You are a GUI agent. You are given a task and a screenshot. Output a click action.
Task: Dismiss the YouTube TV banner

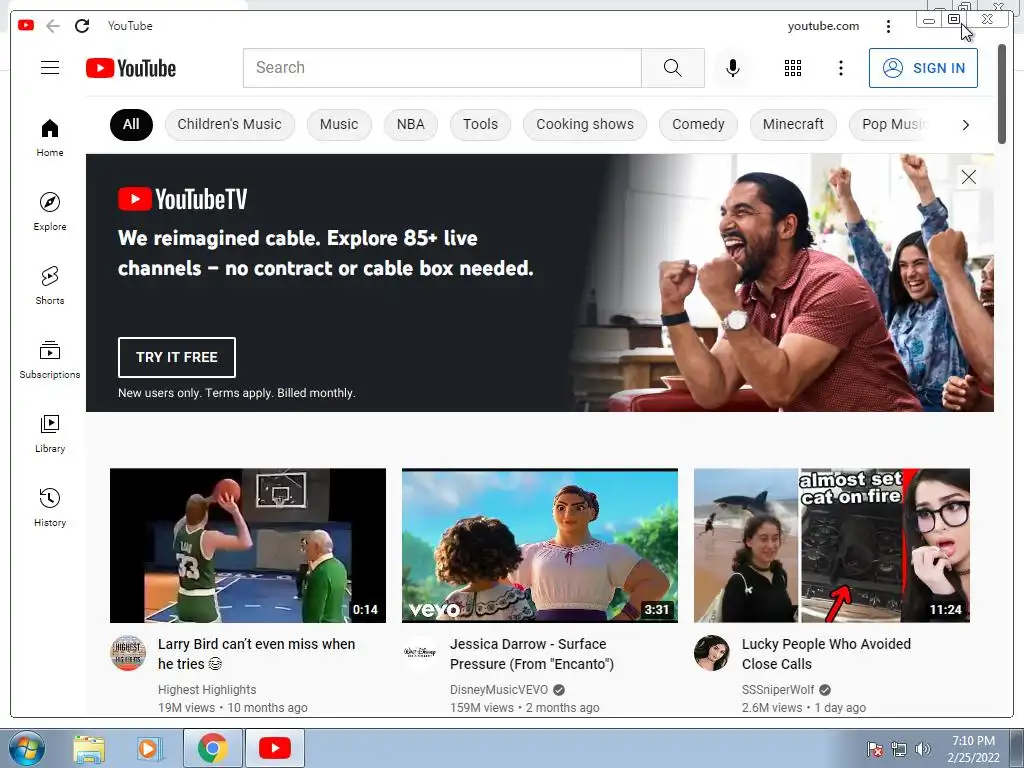click(x=968, y=177)
